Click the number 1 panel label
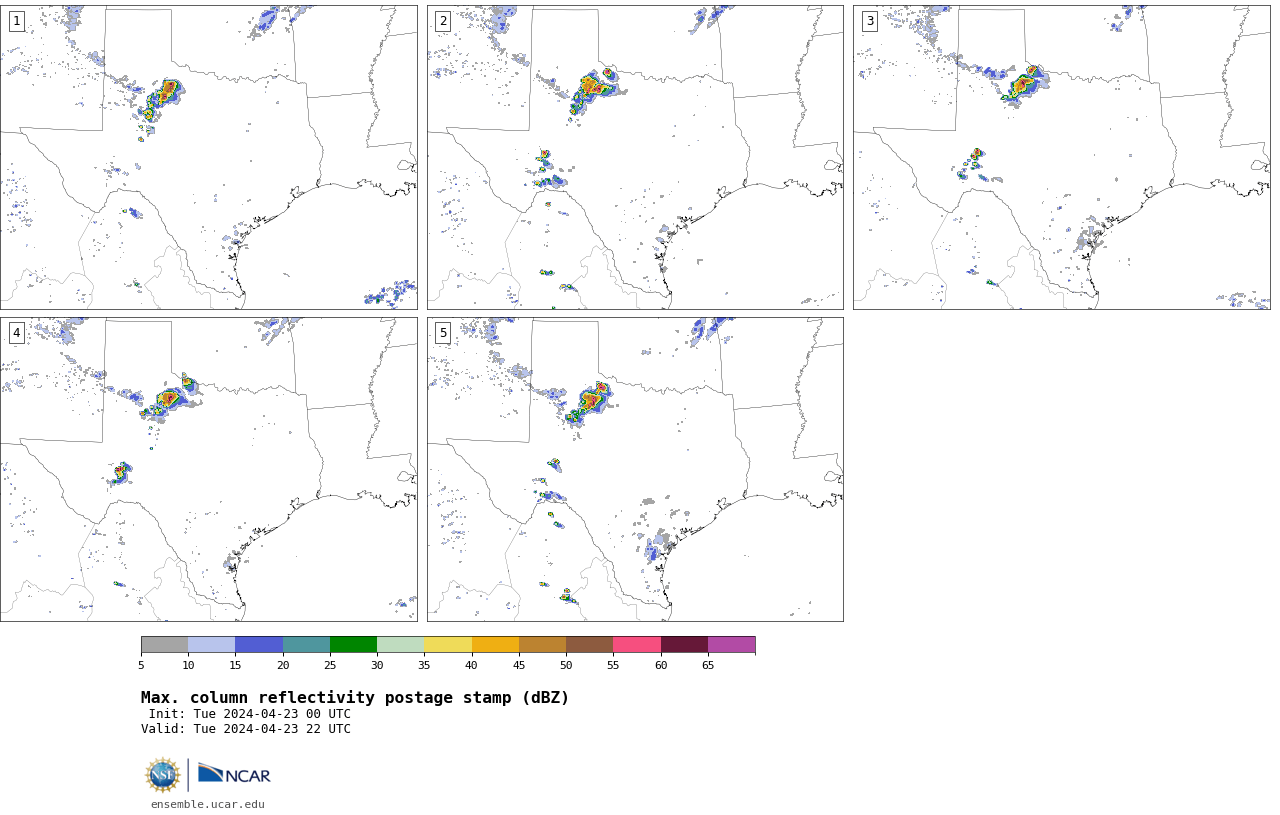This screenshot has width=1280, height=815. click(x=16, y=21)
